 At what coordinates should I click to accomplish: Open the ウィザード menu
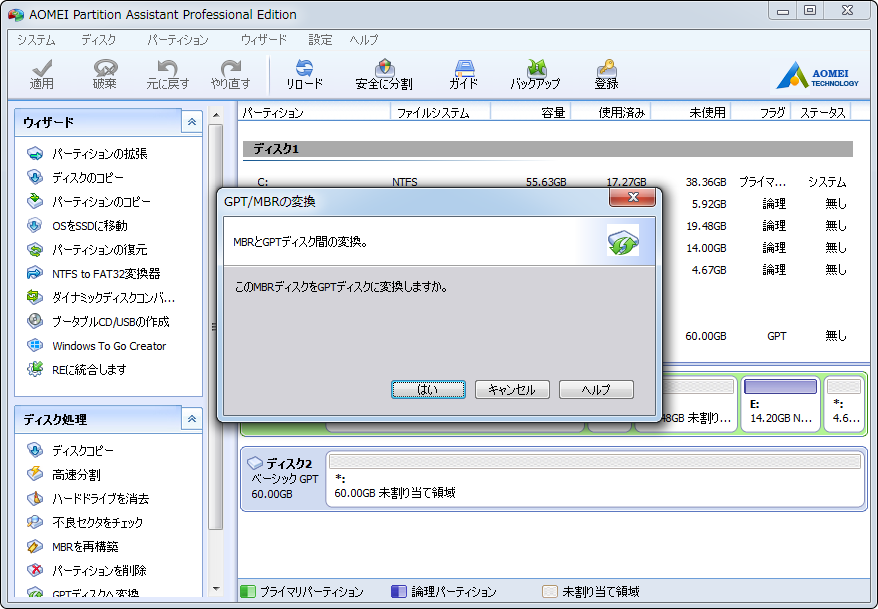[x=264, y=40]
